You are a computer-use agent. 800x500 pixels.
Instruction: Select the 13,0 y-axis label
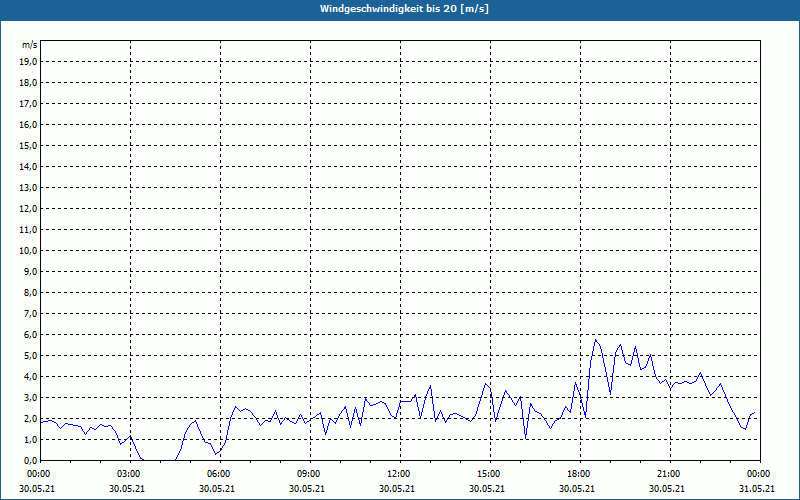click(x=28, y=188)
